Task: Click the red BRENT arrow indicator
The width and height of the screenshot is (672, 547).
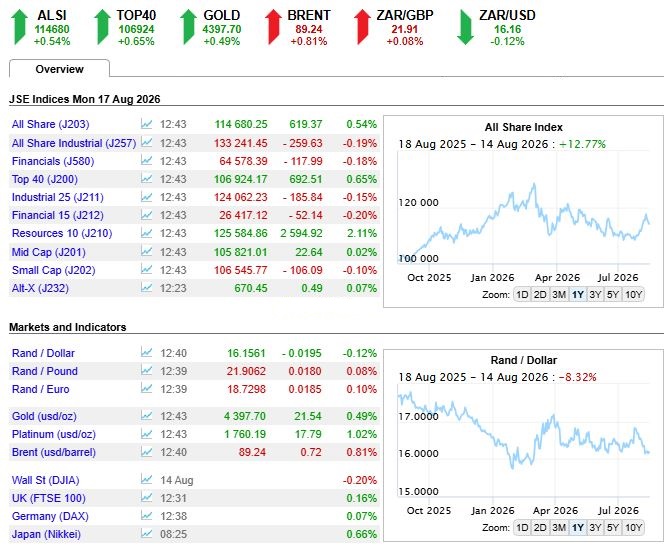Action: 273,27
